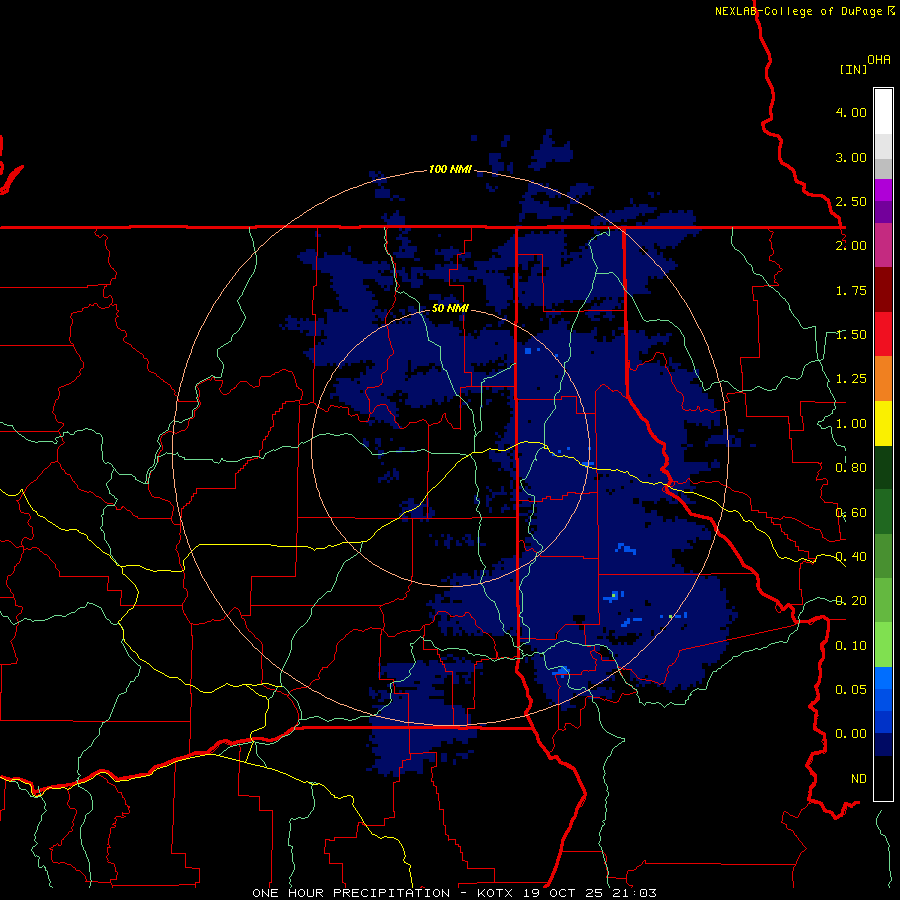Pick the magenta legend swatch beside 2.00

(x=883, y=246)
